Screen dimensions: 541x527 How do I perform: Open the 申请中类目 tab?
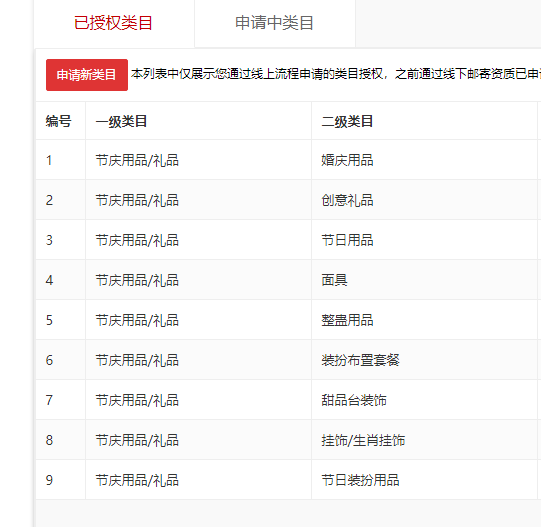pos(275,23)
